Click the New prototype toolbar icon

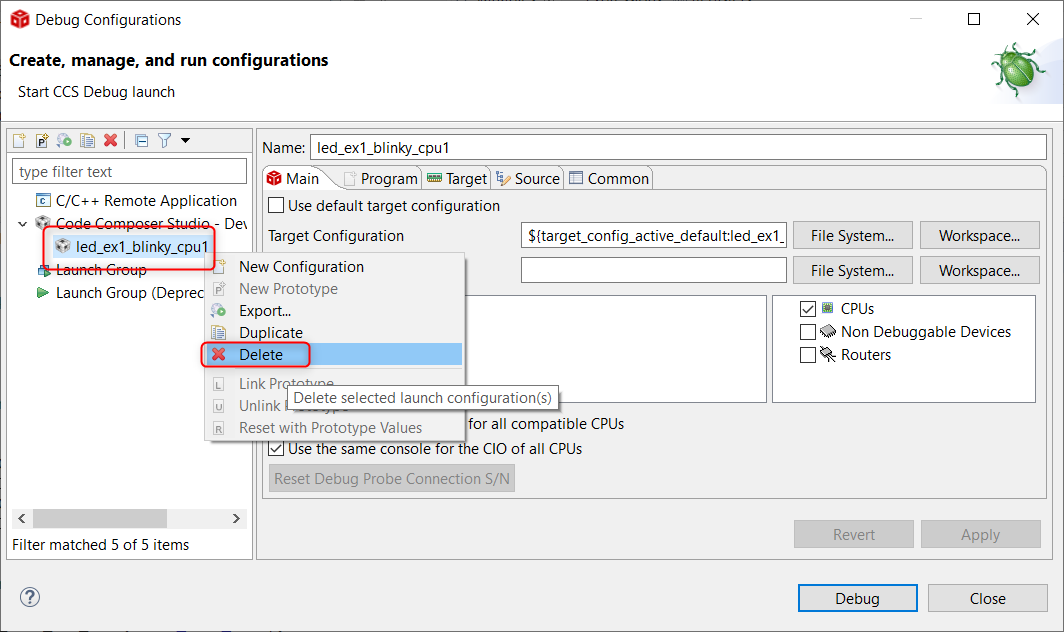pyautogui.click(x=42, y=141)
